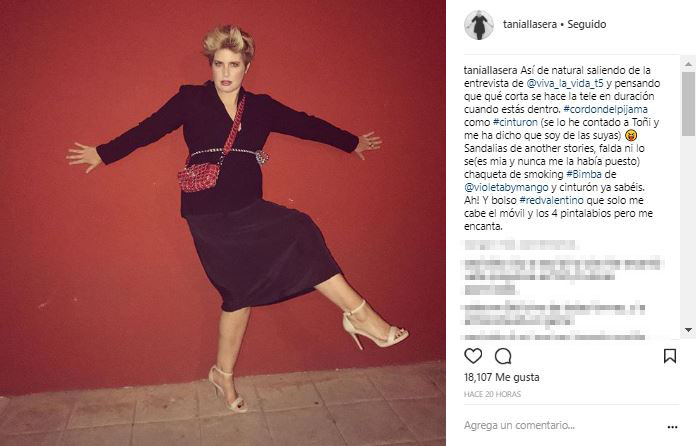696x446 pixels.
Task: Open the taniallasera profile avatar
Action: pyautogui.click(x=479, y=25)
